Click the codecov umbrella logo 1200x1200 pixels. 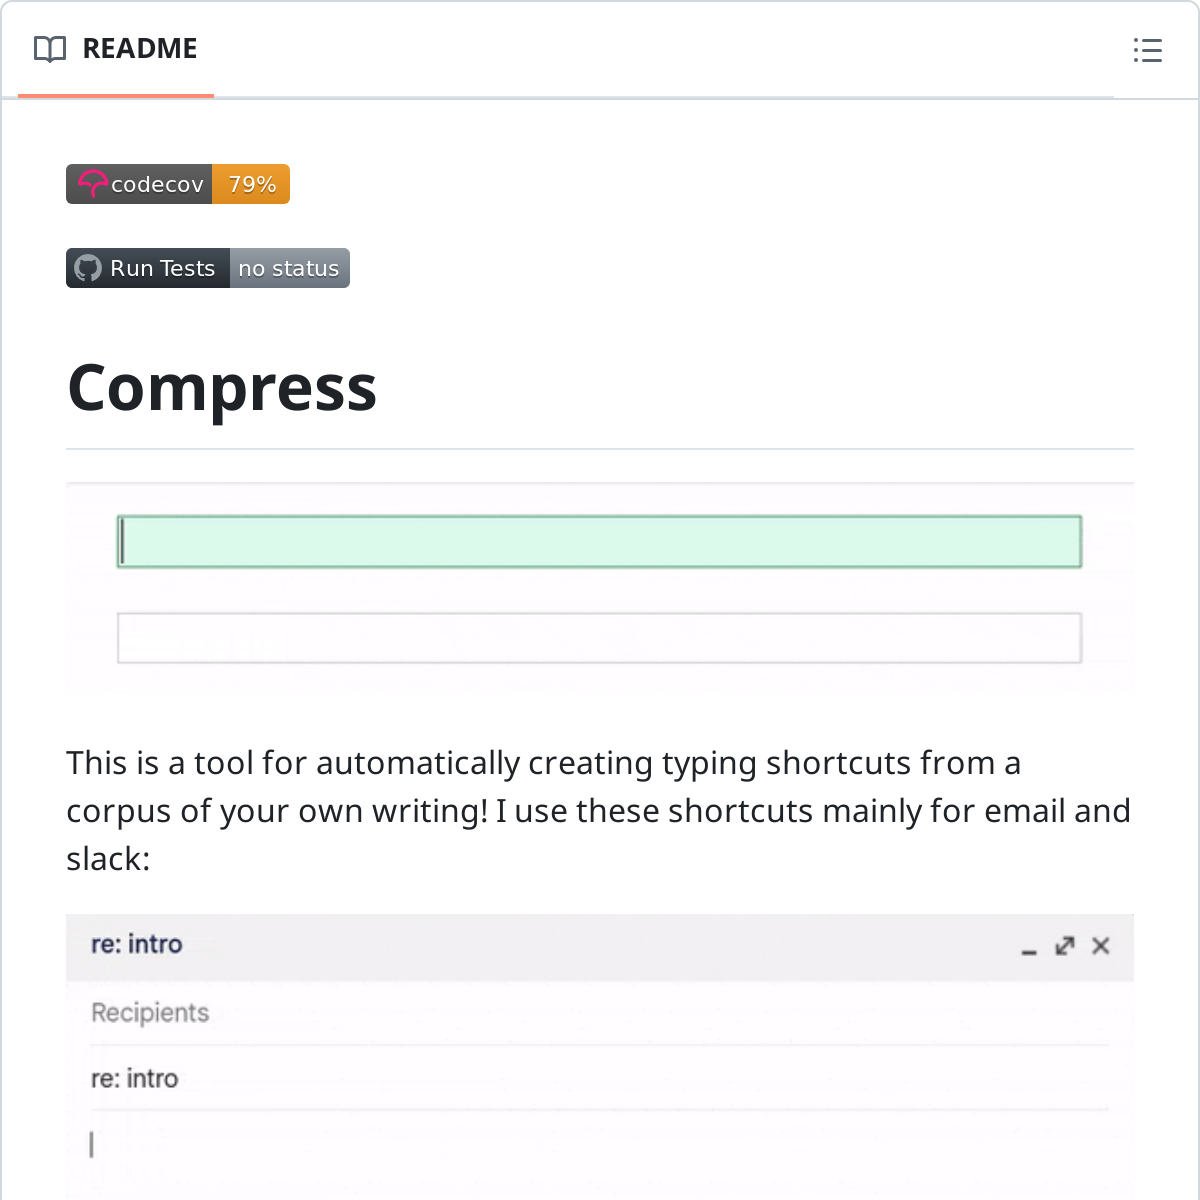92,184
